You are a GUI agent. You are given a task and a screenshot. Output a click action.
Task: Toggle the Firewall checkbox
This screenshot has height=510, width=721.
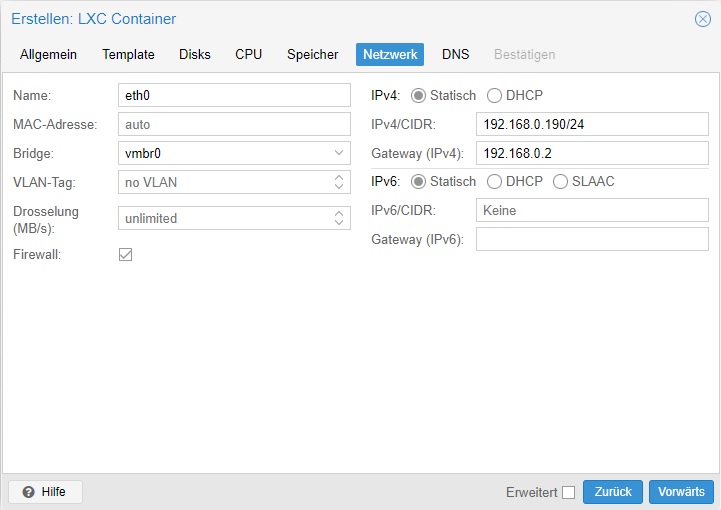(126, 254)
